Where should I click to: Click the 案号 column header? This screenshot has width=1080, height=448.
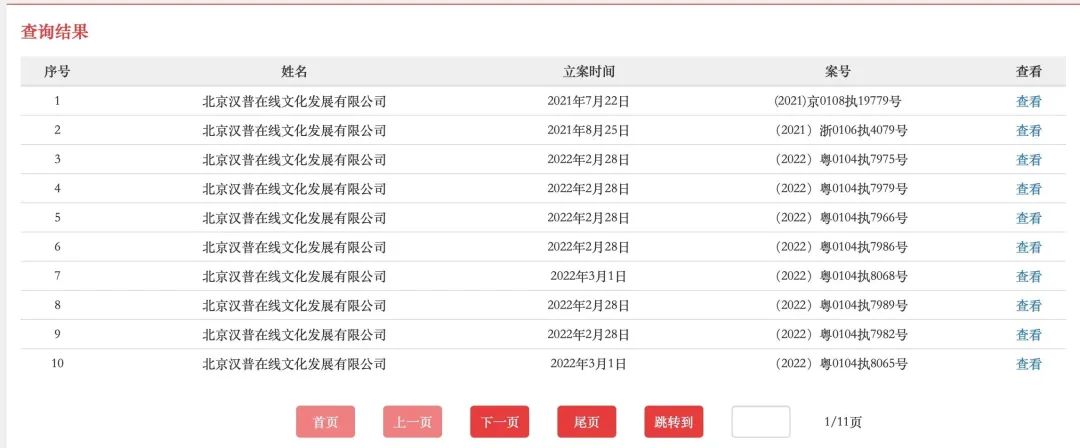point(838,72)
